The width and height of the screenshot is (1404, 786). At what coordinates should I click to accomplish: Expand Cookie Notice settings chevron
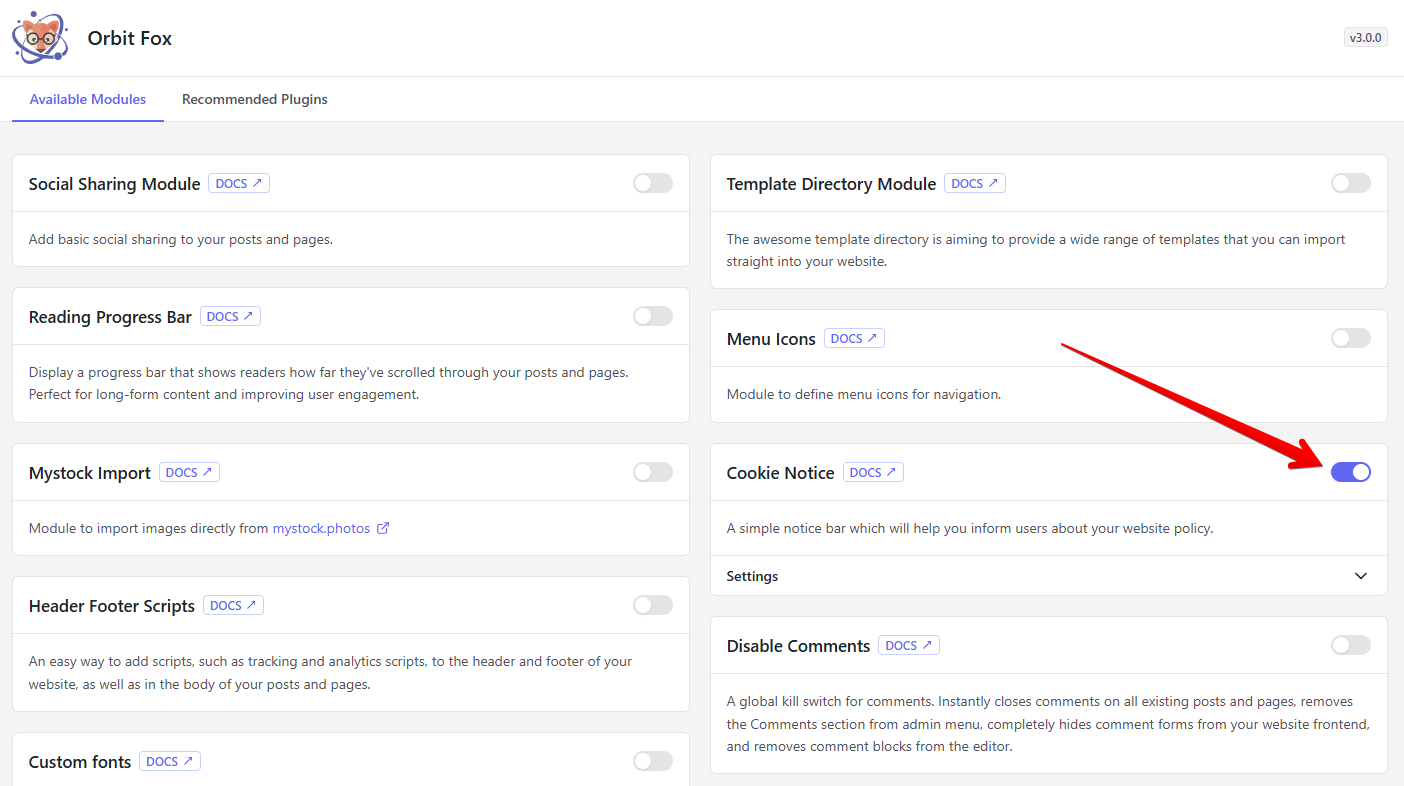tap(1360, 576)
